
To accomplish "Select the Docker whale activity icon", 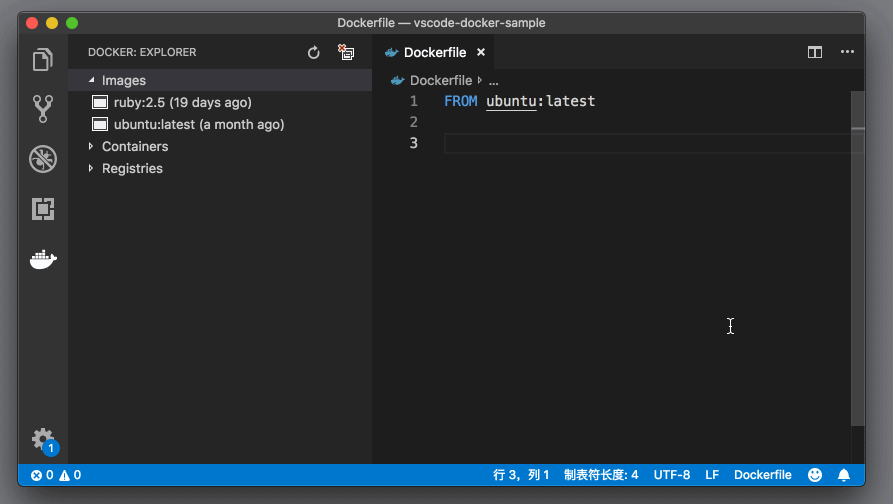I will pyautogui.click(x=42, y=260).
